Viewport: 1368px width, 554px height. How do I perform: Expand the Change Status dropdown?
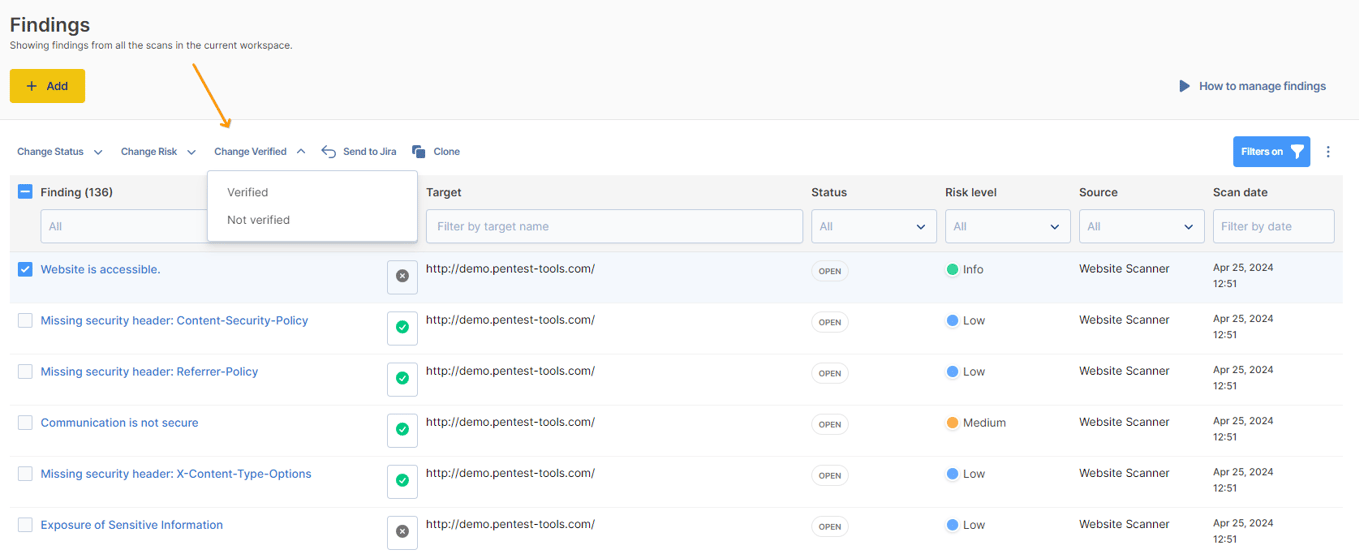pos(59,152)
